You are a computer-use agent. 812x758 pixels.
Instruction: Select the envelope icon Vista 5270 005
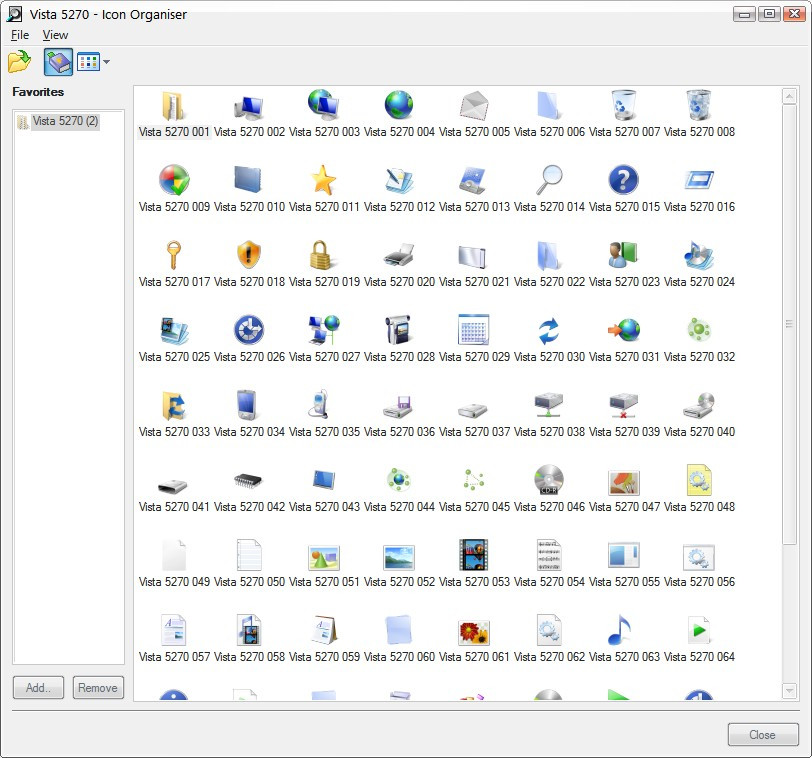coord(474,106)
